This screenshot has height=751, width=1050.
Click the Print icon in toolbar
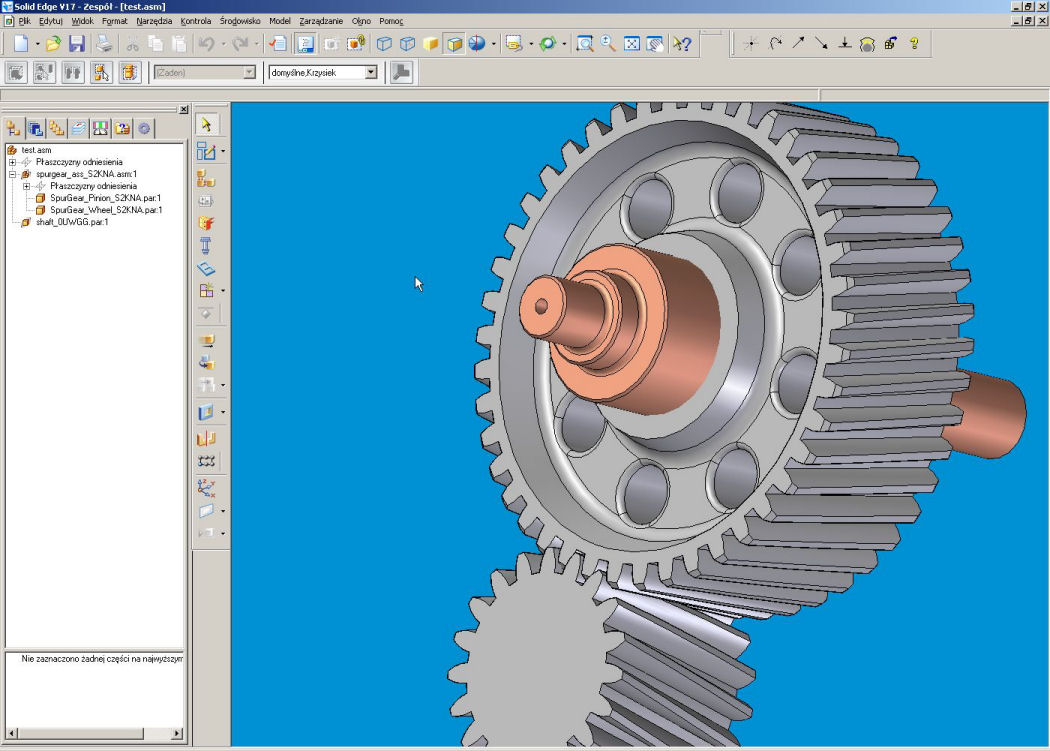tap(103, 44)
